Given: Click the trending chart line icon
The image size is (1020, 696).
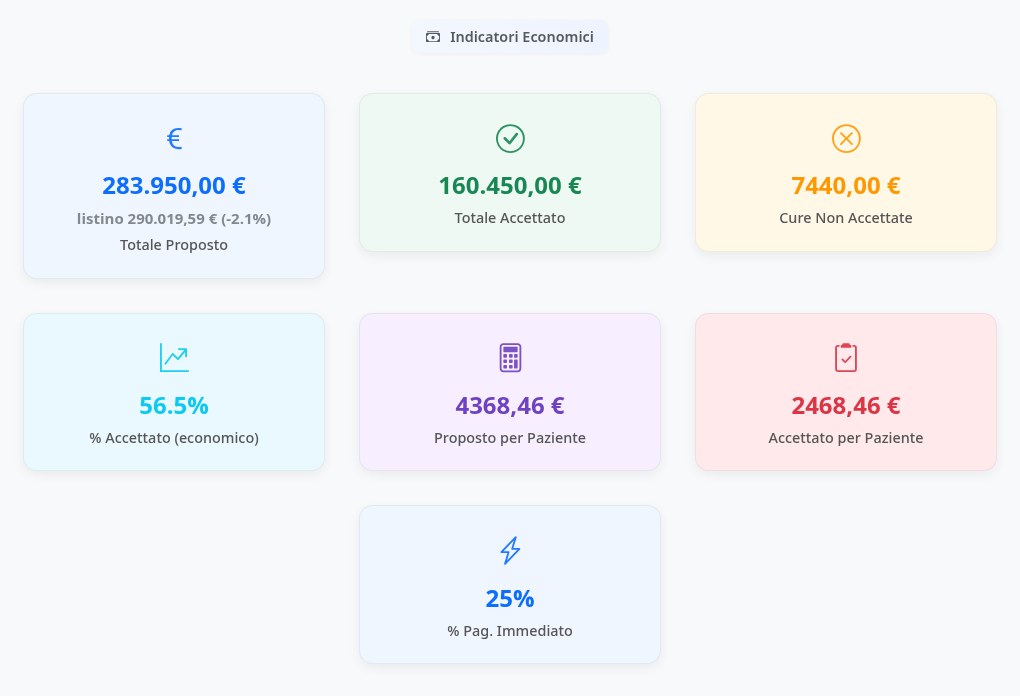Looking at the screenshot, I should [174, 358].
